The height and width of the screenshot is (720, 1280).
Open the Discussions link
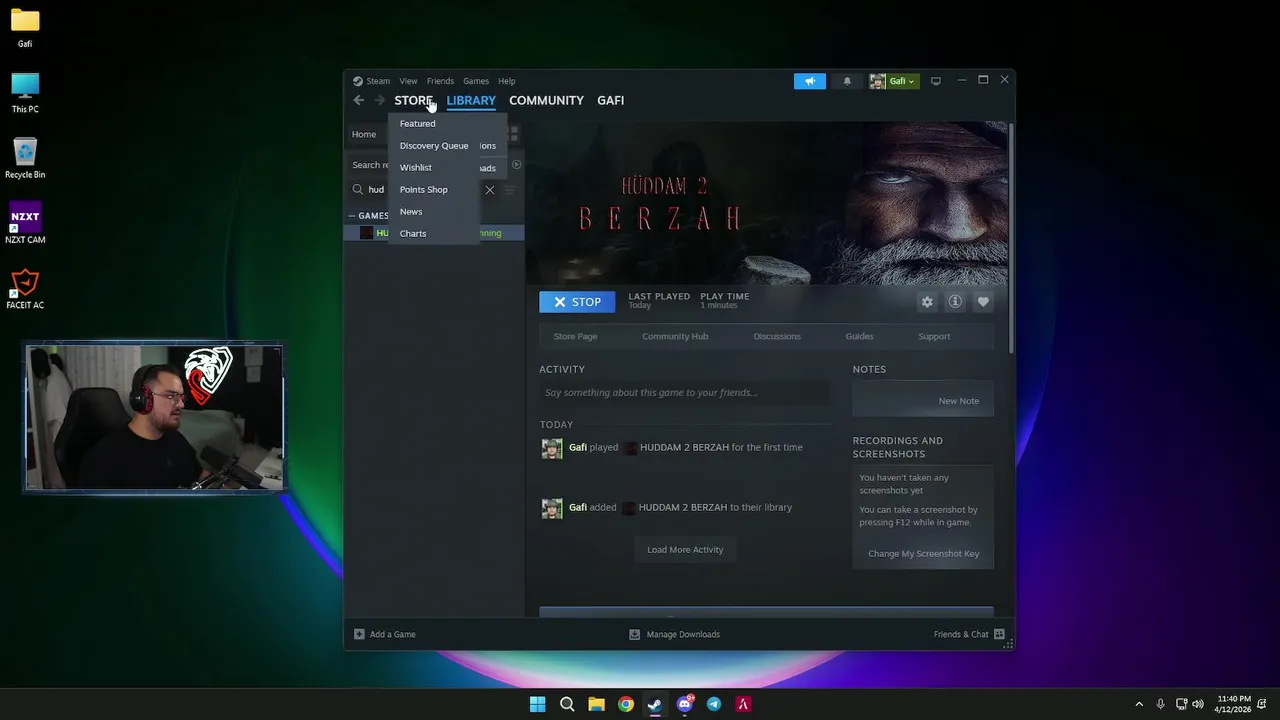pos(777,337)
